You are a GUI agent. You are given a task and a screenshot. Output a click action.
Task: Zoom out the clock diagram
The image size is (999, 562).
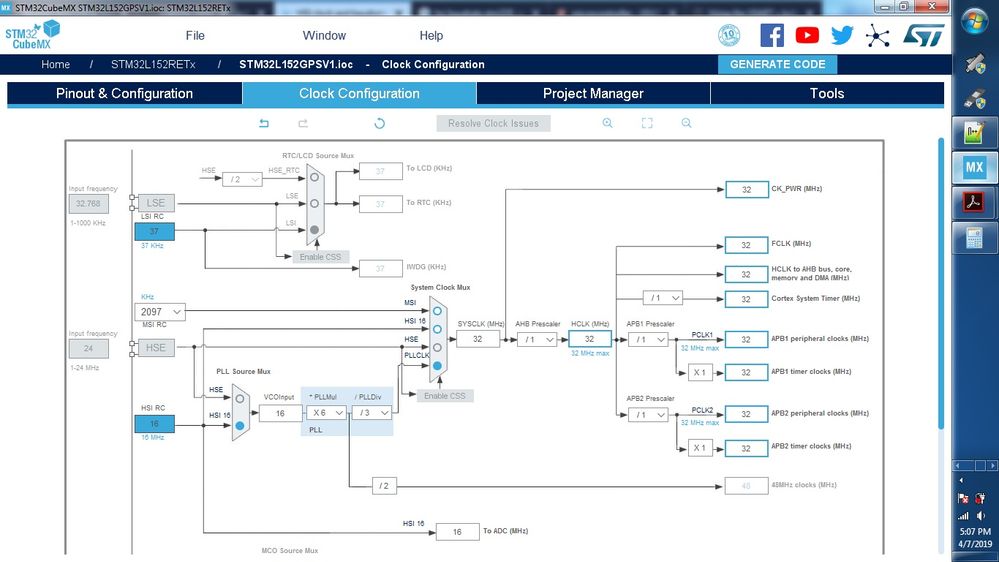click(x=686, y=123)
